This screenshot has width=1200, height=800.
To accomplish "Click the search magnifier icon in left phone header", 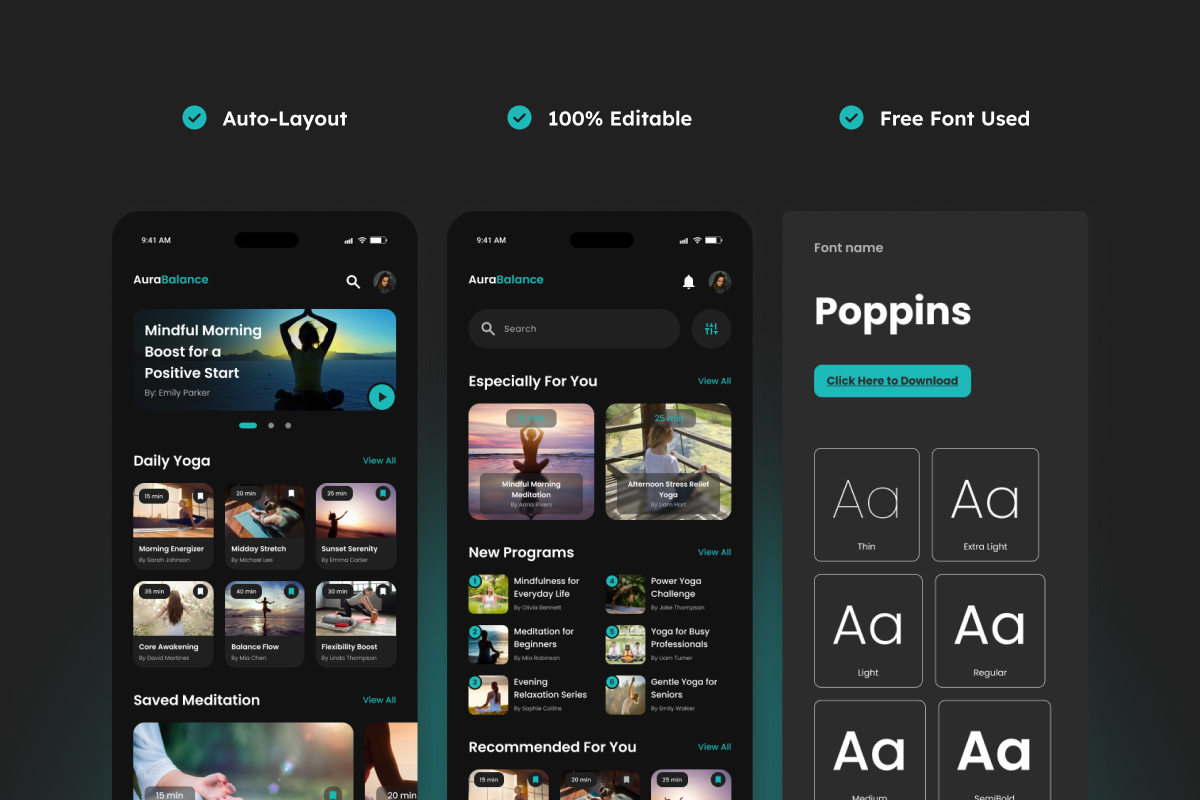I will tap(353, 282).
